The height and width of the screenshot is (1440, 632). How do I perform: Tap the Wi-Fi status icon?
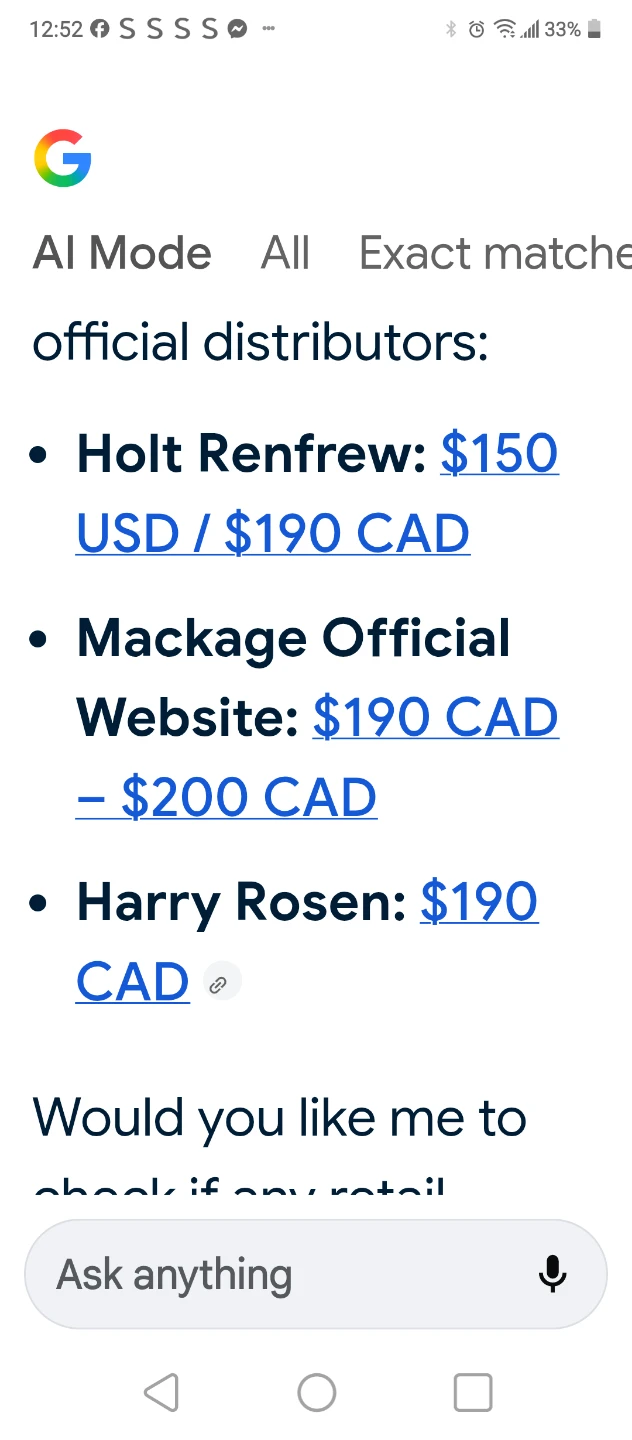(506, 29)
